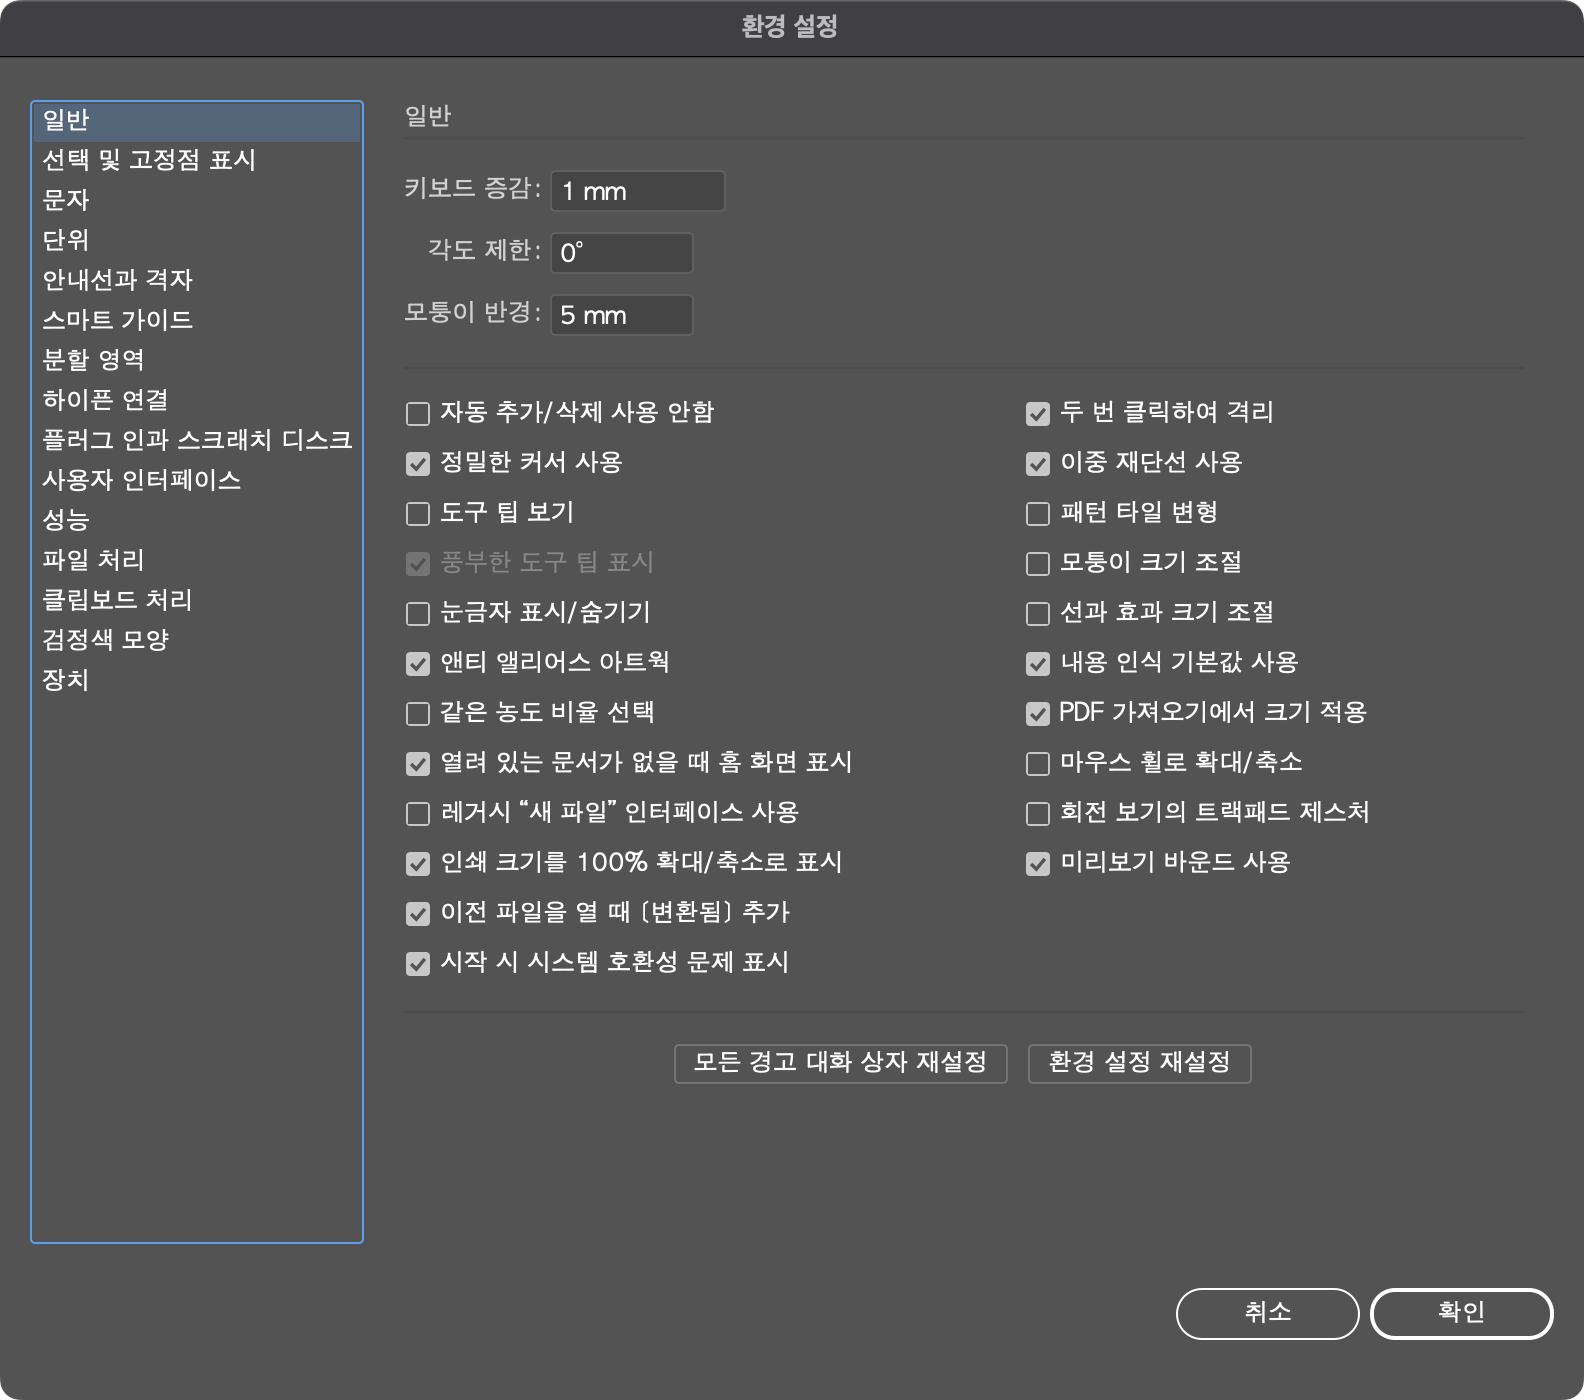Enable 마우스 휠로 확대/축소
Image resolution: width=1584 pixels, height=1400 pixels.
pyautogui.click(x=1038, y=763)
